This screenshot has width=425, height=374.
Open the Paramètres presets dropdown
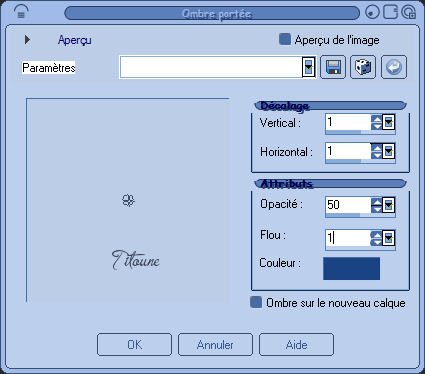tap(309, 67)
